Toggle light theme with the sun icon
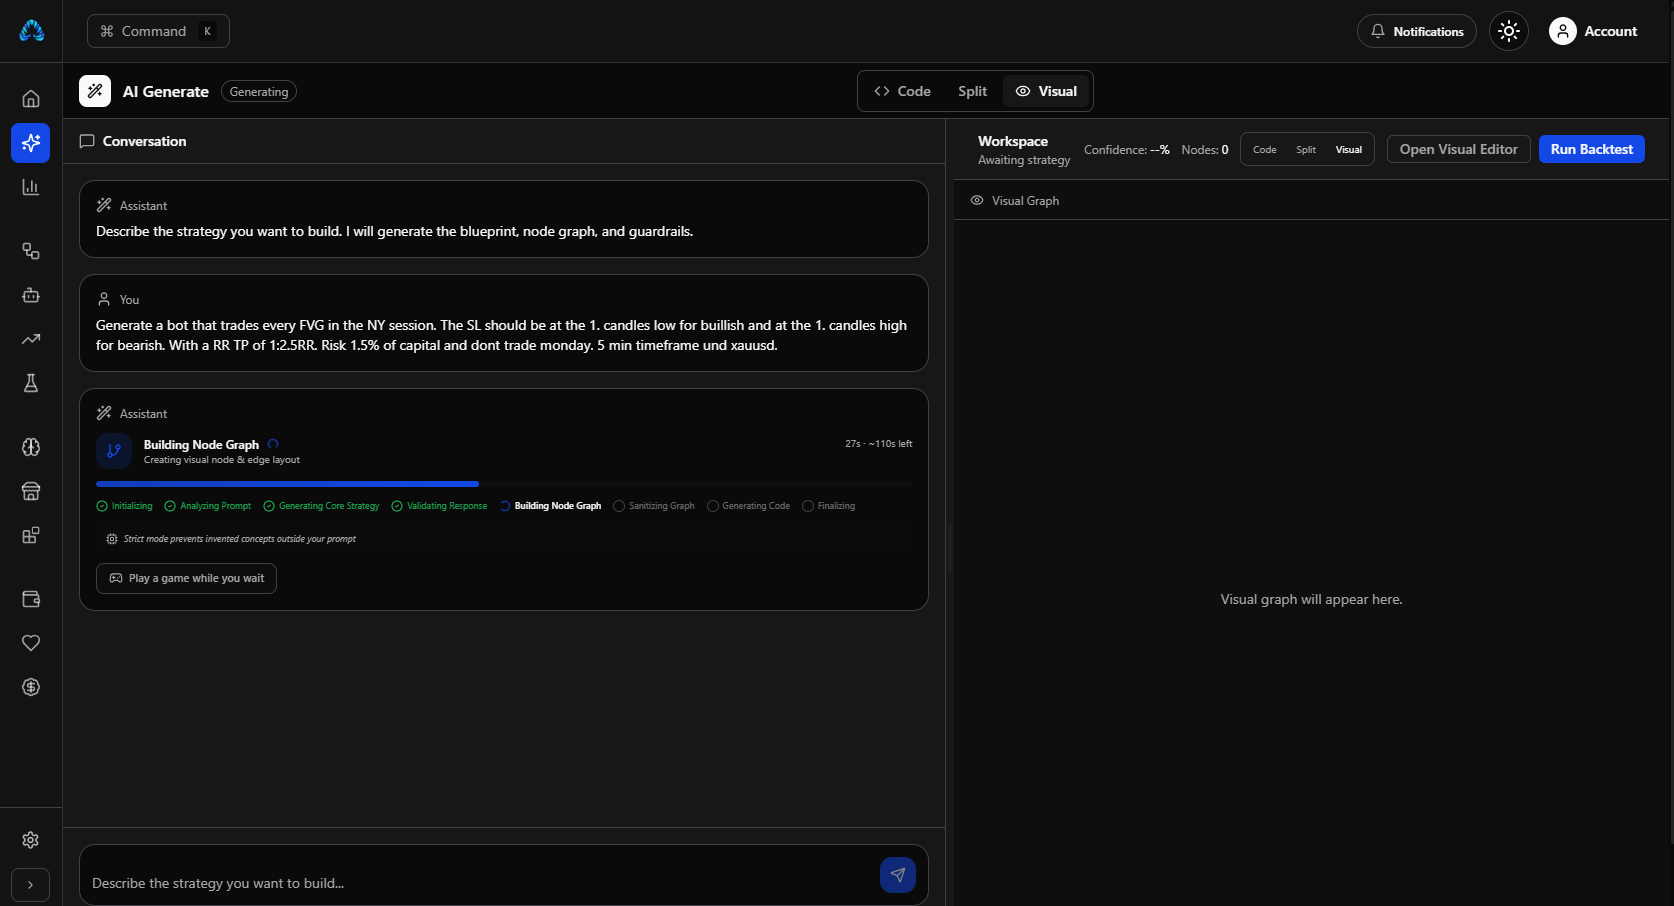The height and width of the screenshot is (906, 1674). tap(1509, 31)
